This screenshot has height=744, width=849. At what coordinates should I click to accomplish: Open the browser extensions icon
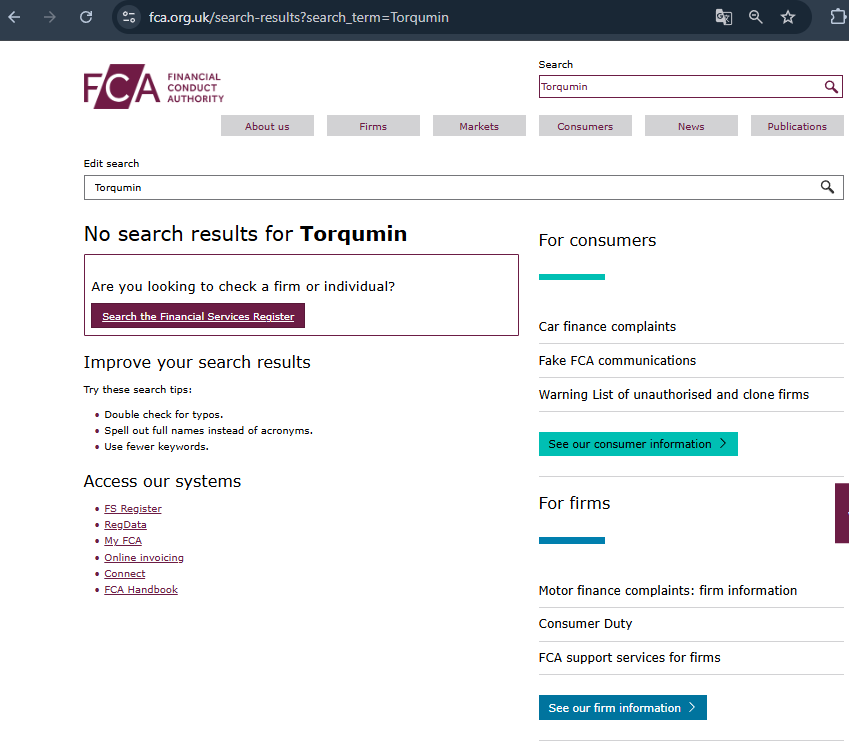point(838,17)
